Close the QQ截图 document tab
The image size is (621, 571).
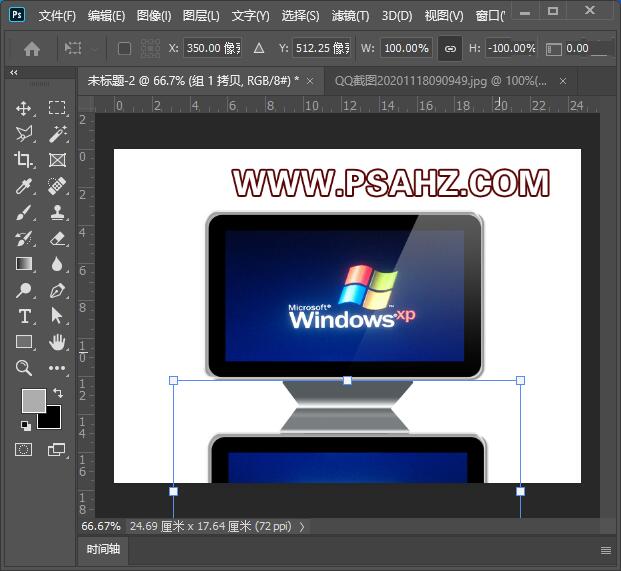click(563, 81)
